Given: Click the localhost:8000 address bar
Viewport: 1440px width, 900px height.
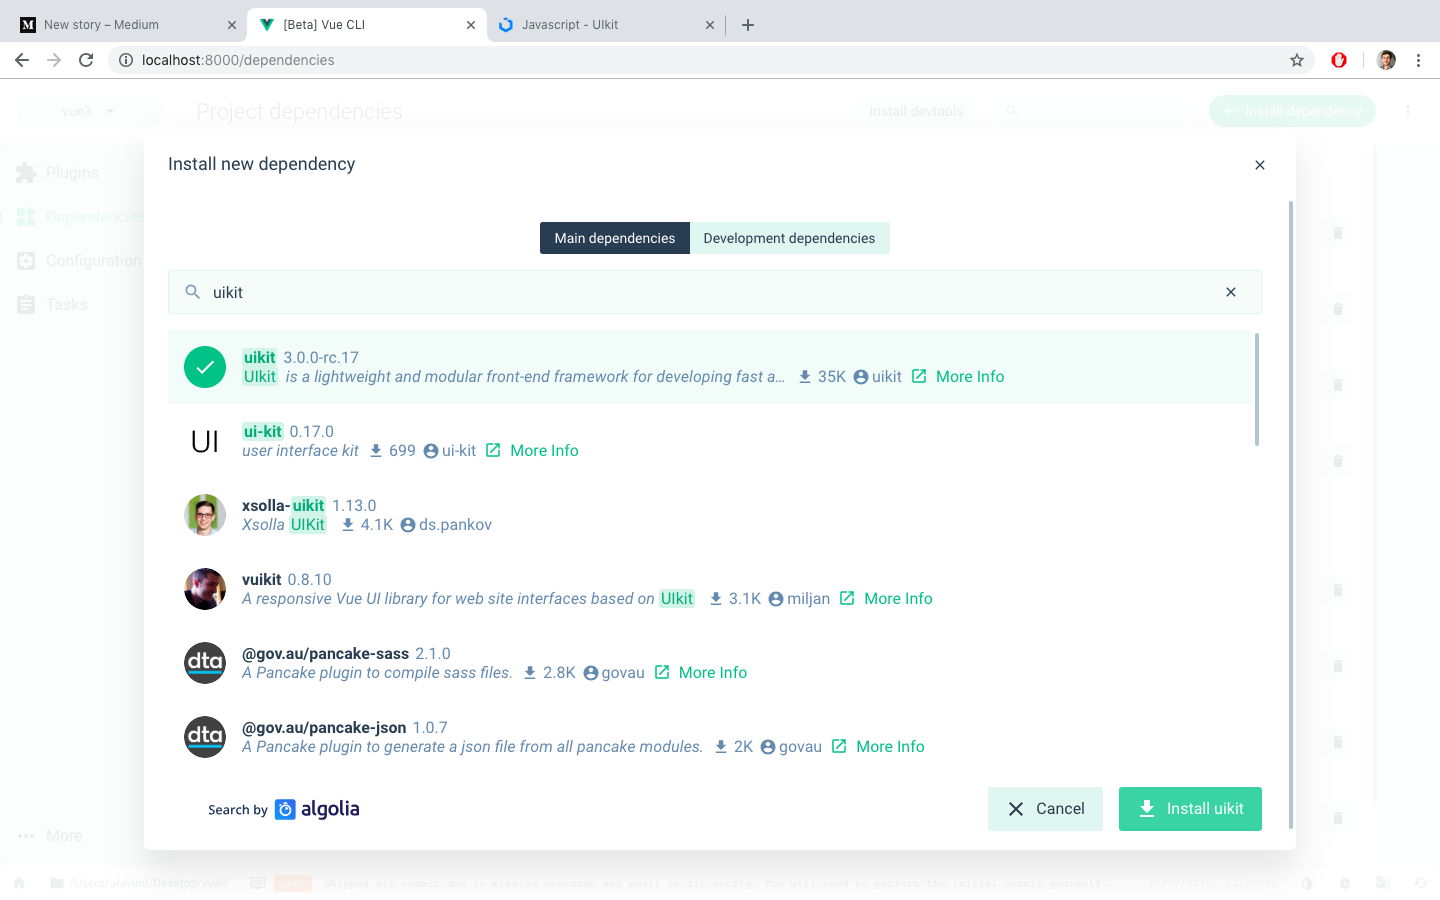Looking at the screenshot, I should tap(238, 60).
